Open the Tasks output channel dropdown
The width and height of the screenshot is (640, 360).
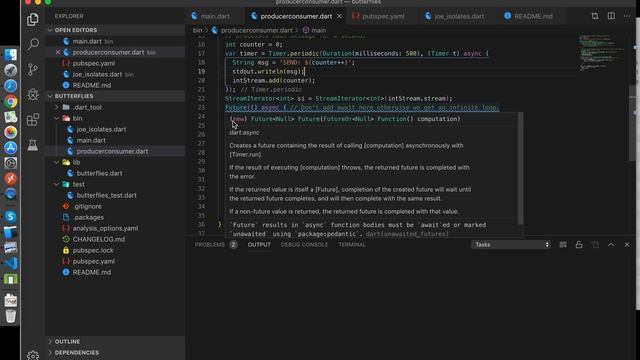point(511,244)
